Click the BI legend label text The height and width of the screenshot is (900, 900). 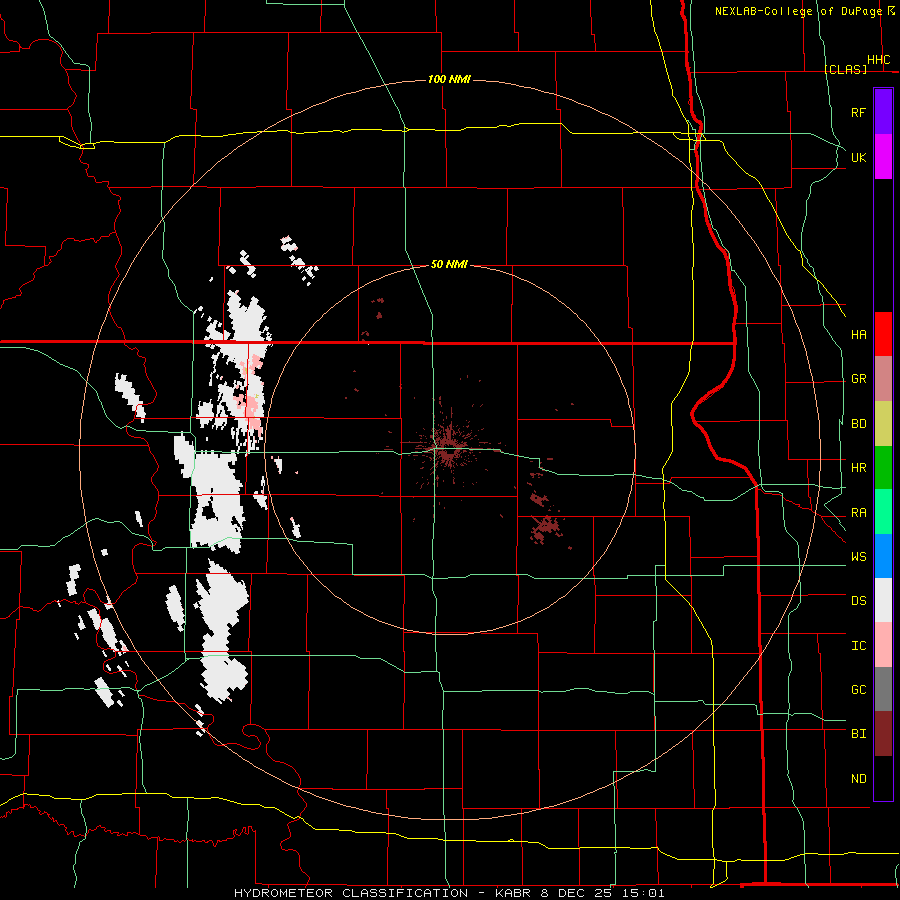(x=858, y=734)
